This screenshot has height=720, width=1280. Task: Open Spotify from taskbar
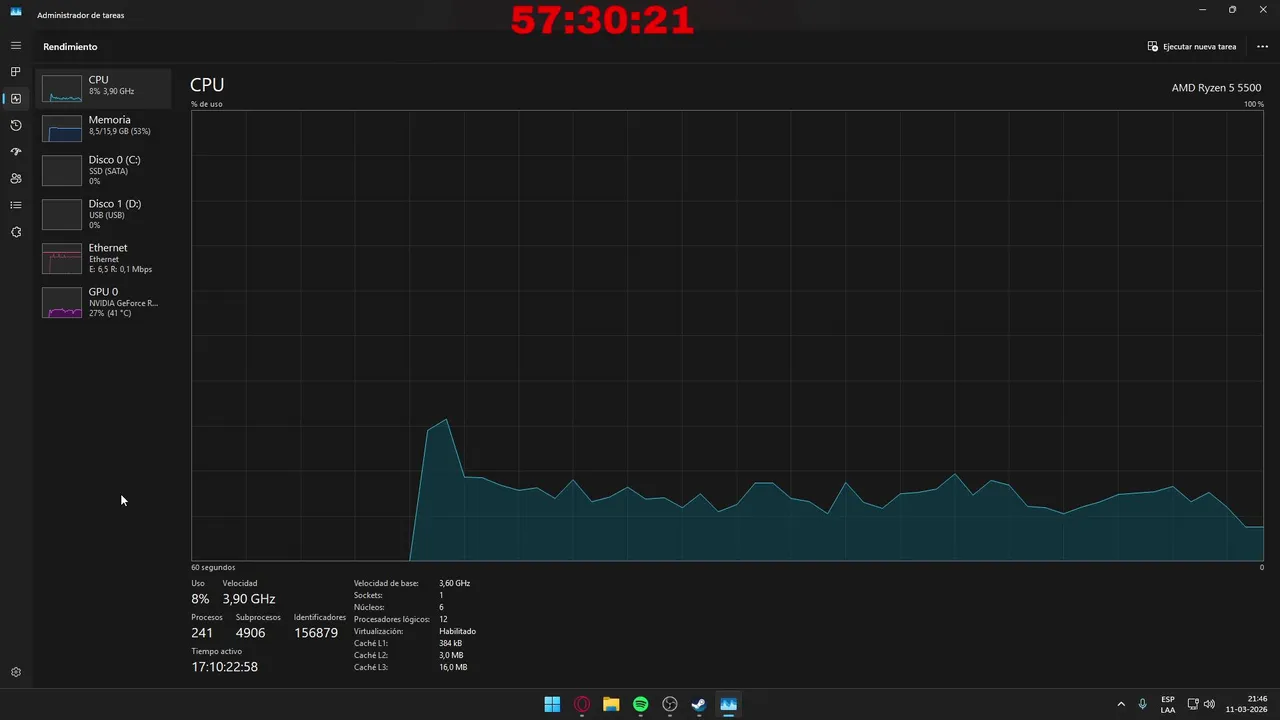641,704
